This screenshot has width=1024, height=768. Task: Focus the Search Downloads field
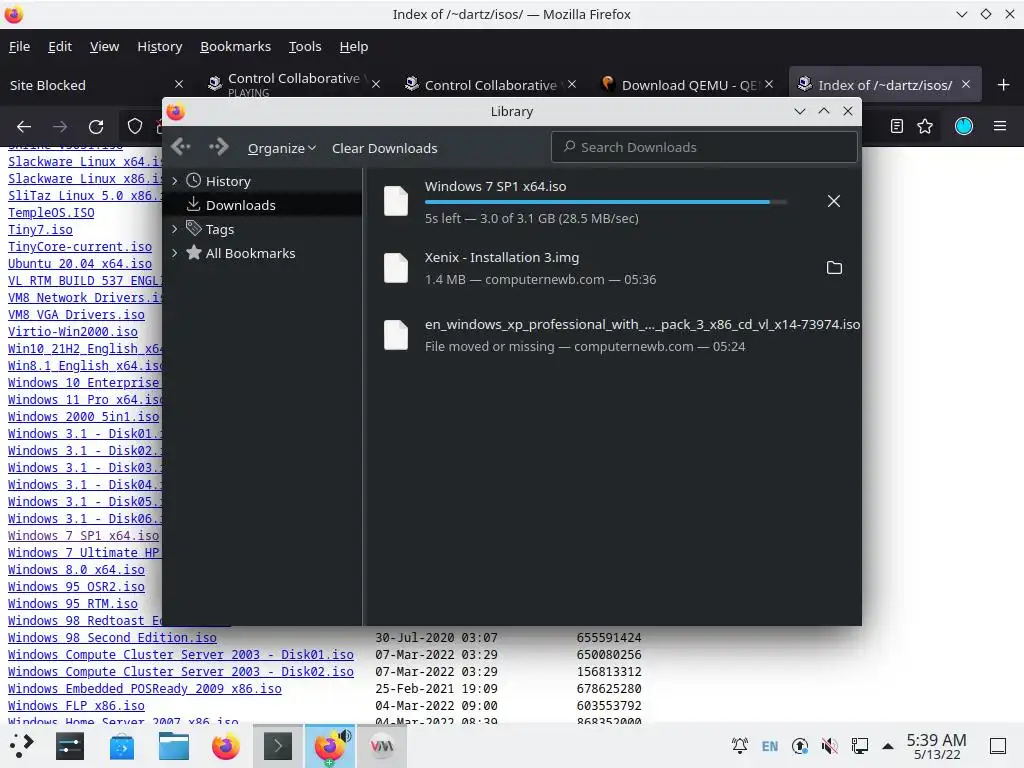pyautogui.click(x=704, y=148)
